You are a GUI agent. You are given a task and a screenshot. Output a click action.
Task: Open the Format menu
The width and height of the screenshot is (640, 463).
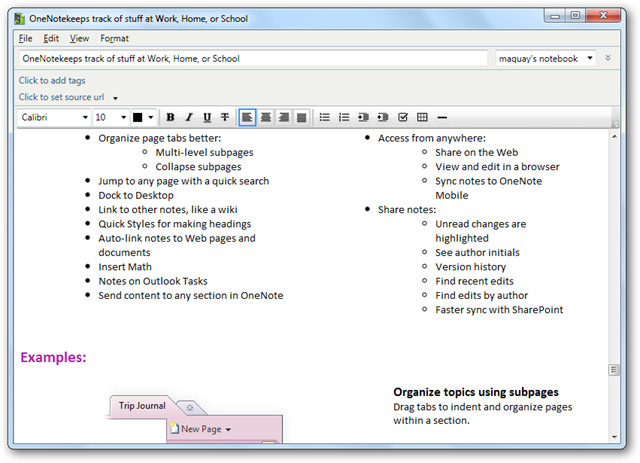pyautogui.click(x=114, y=38)
